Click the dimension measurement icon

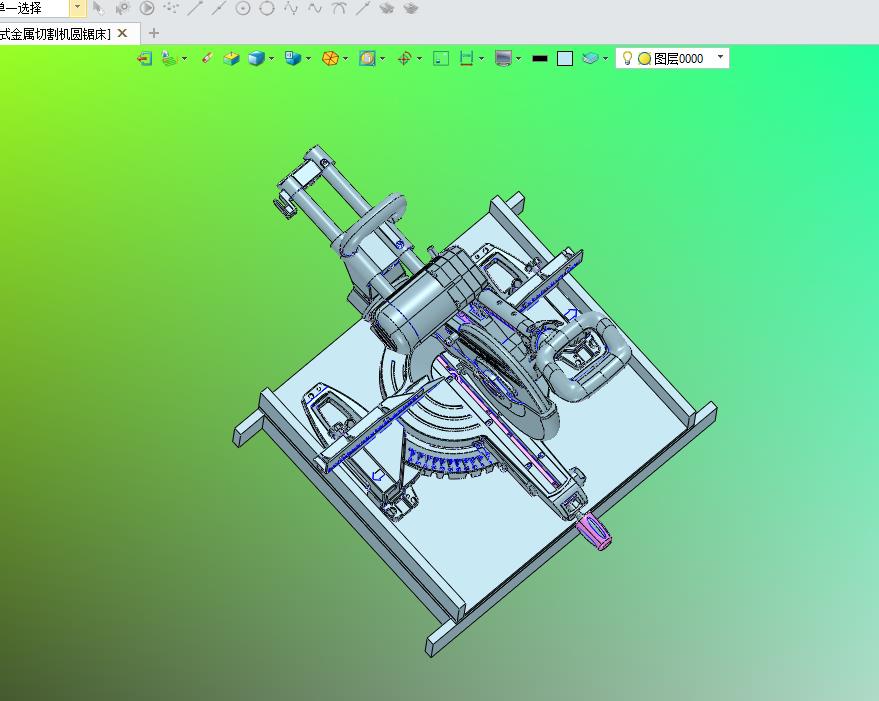click(x=466, y=58)
